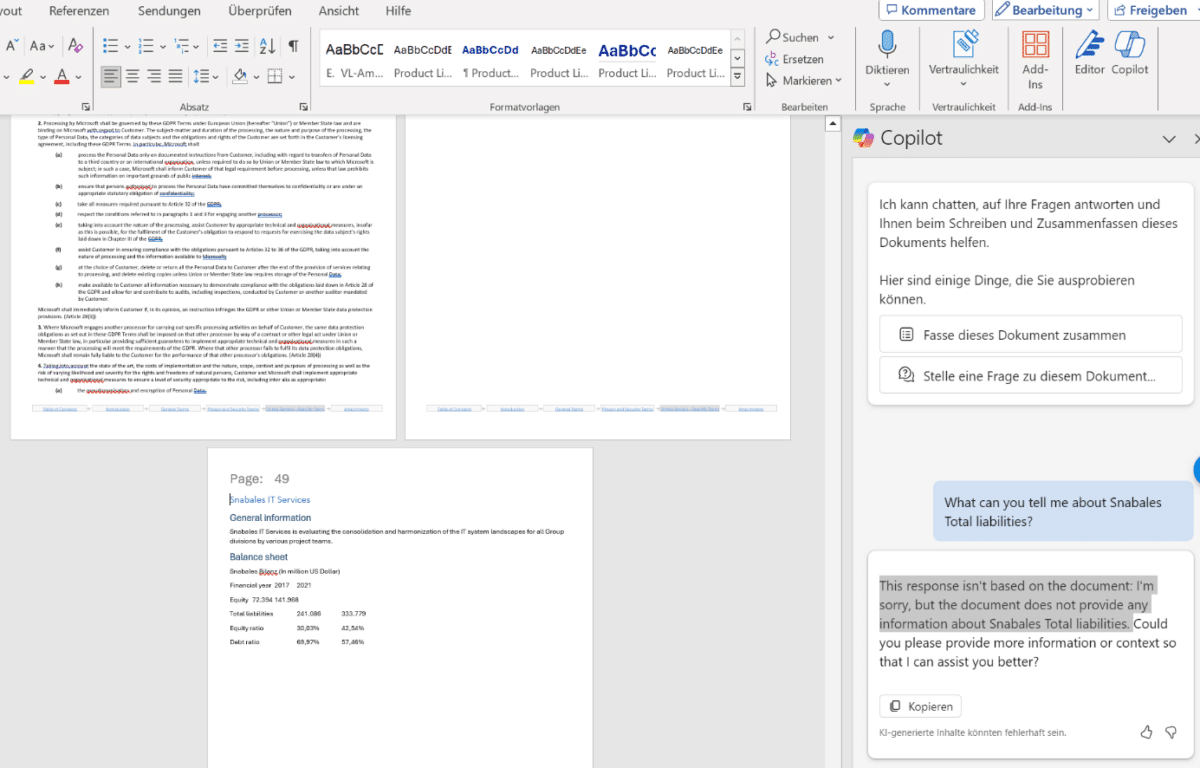This screenshot has height=768, width=1200.
Task: Click "Stelle eine Frage zu diesem Dokument" suggestion
Action: 1030,375
